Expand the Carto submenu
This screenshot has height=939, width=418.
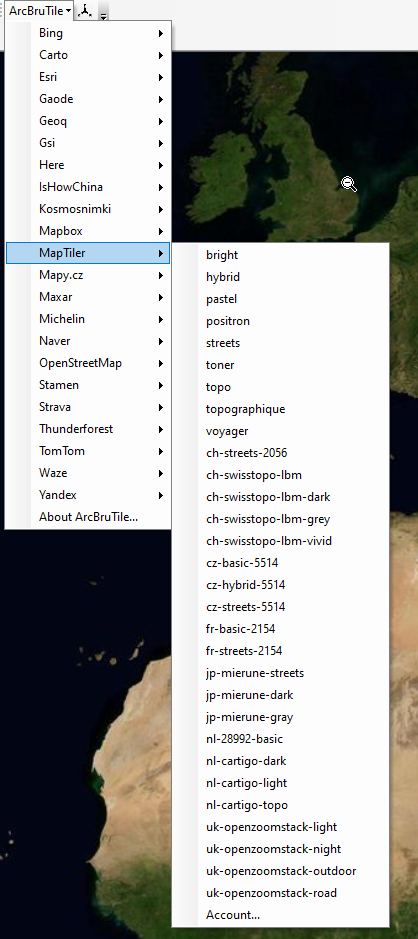pyautogui.click(x=88, y=55)
